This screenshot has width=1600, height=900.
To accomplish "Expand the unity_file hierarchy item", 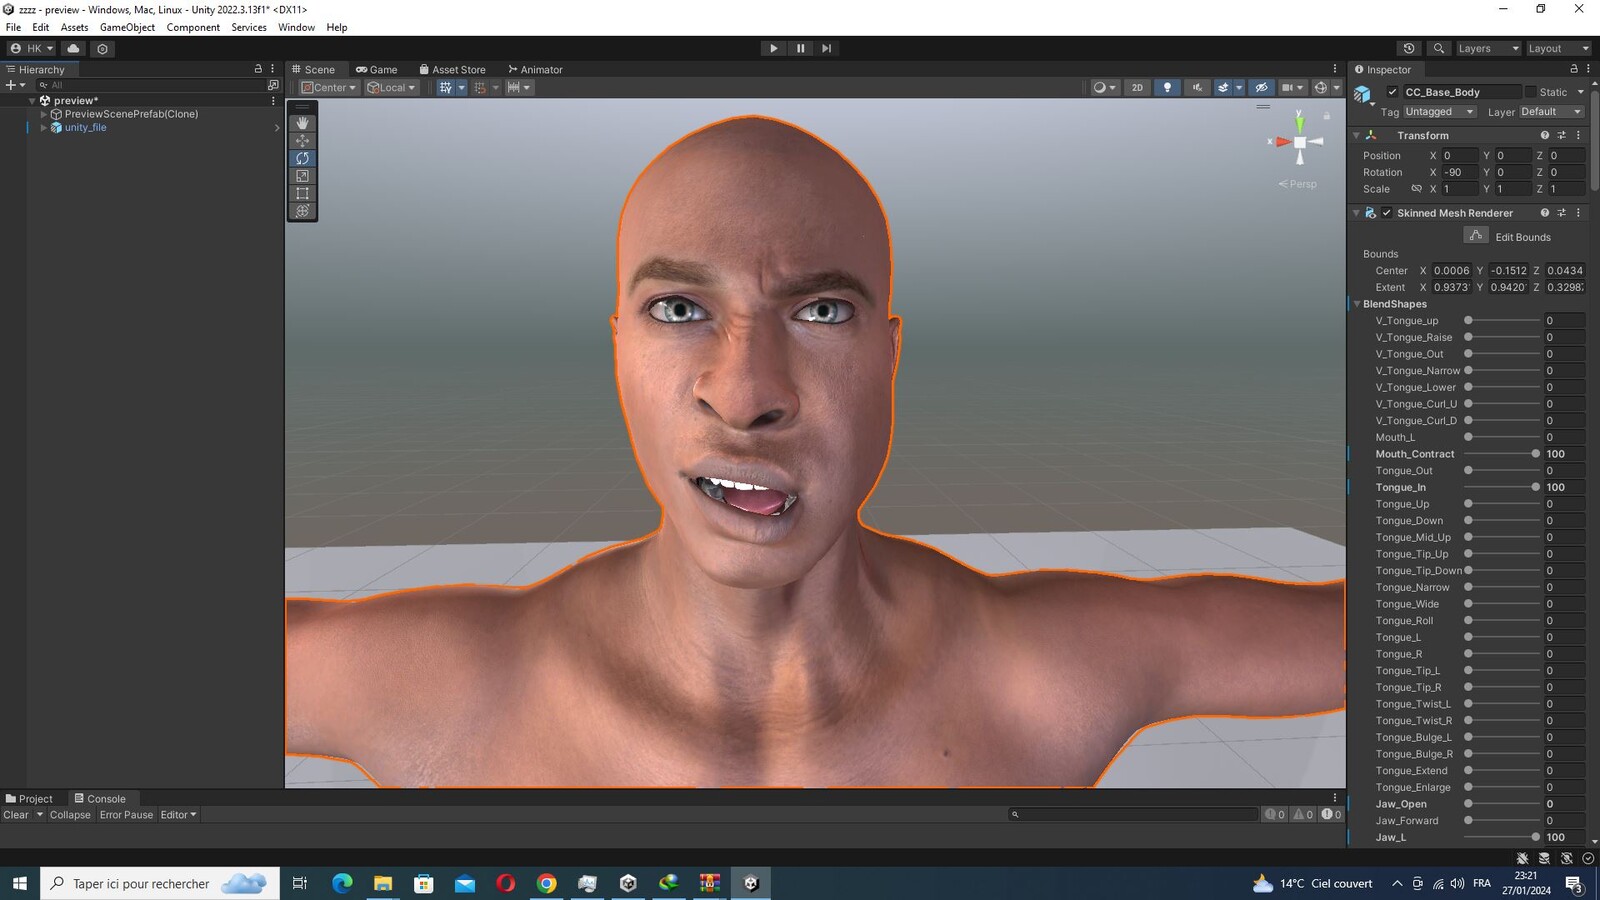I will click(x=44, y=128).
